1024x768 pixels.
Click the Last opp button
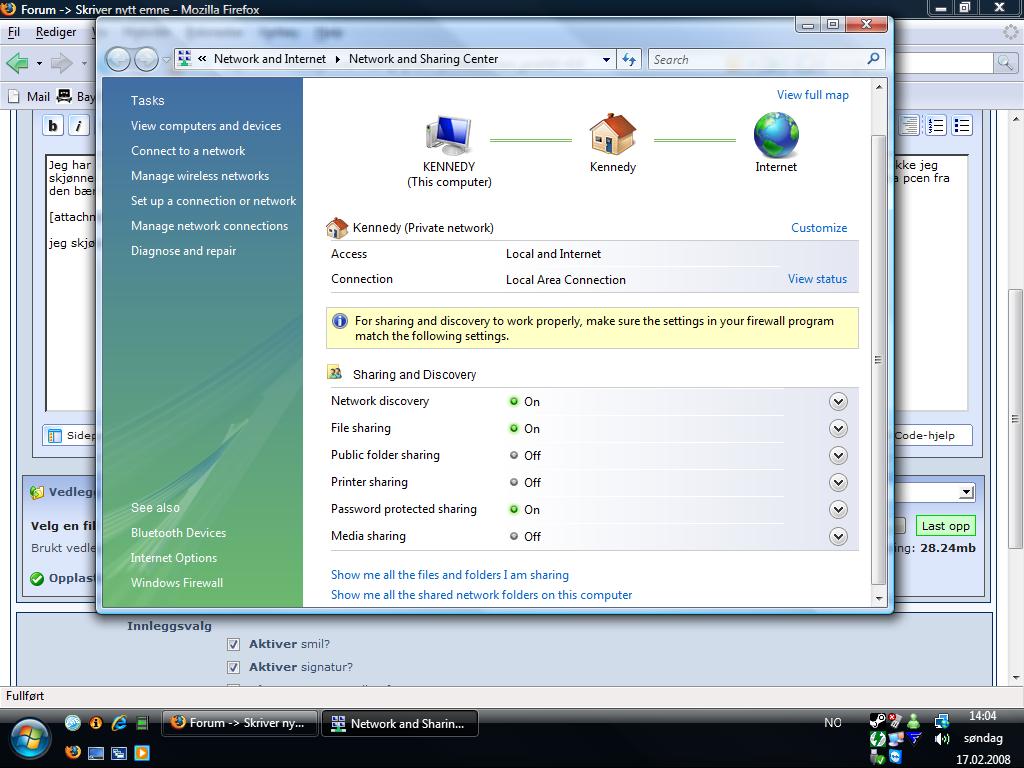(945, 526)
